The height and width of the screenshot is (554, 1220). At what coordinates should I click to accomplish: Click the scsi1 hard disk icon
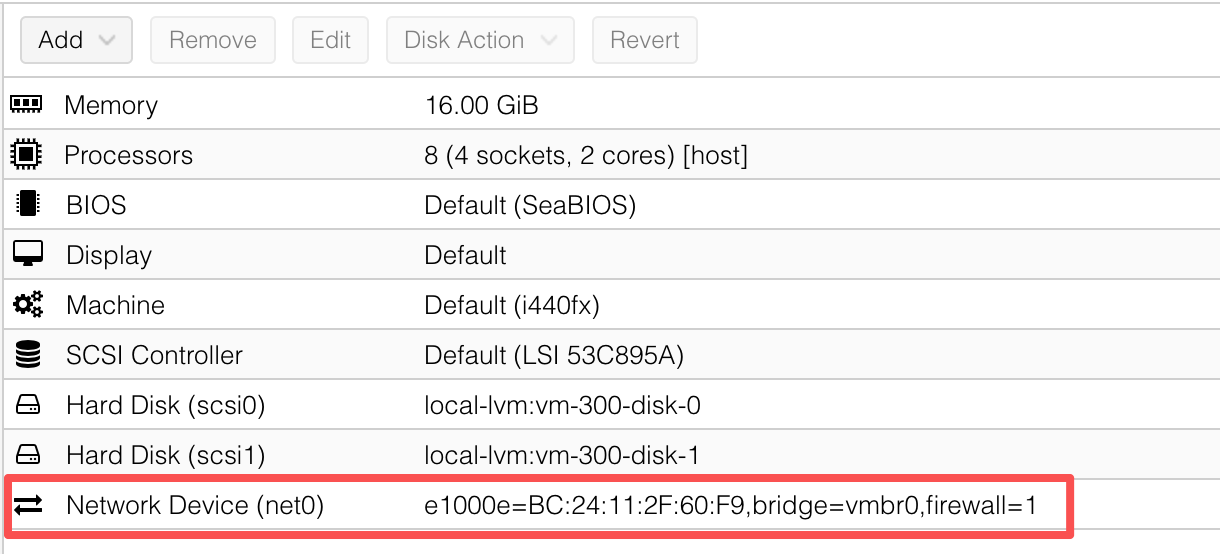27,456
